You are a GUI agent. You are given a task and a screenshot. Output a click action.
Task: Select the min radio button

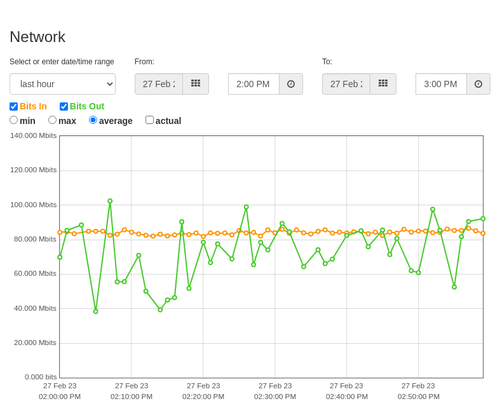tap(14, 120)
